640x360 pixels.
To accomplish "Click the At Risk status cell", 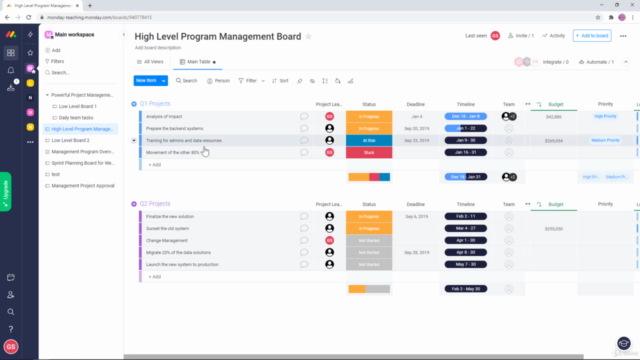I will 369,140.
